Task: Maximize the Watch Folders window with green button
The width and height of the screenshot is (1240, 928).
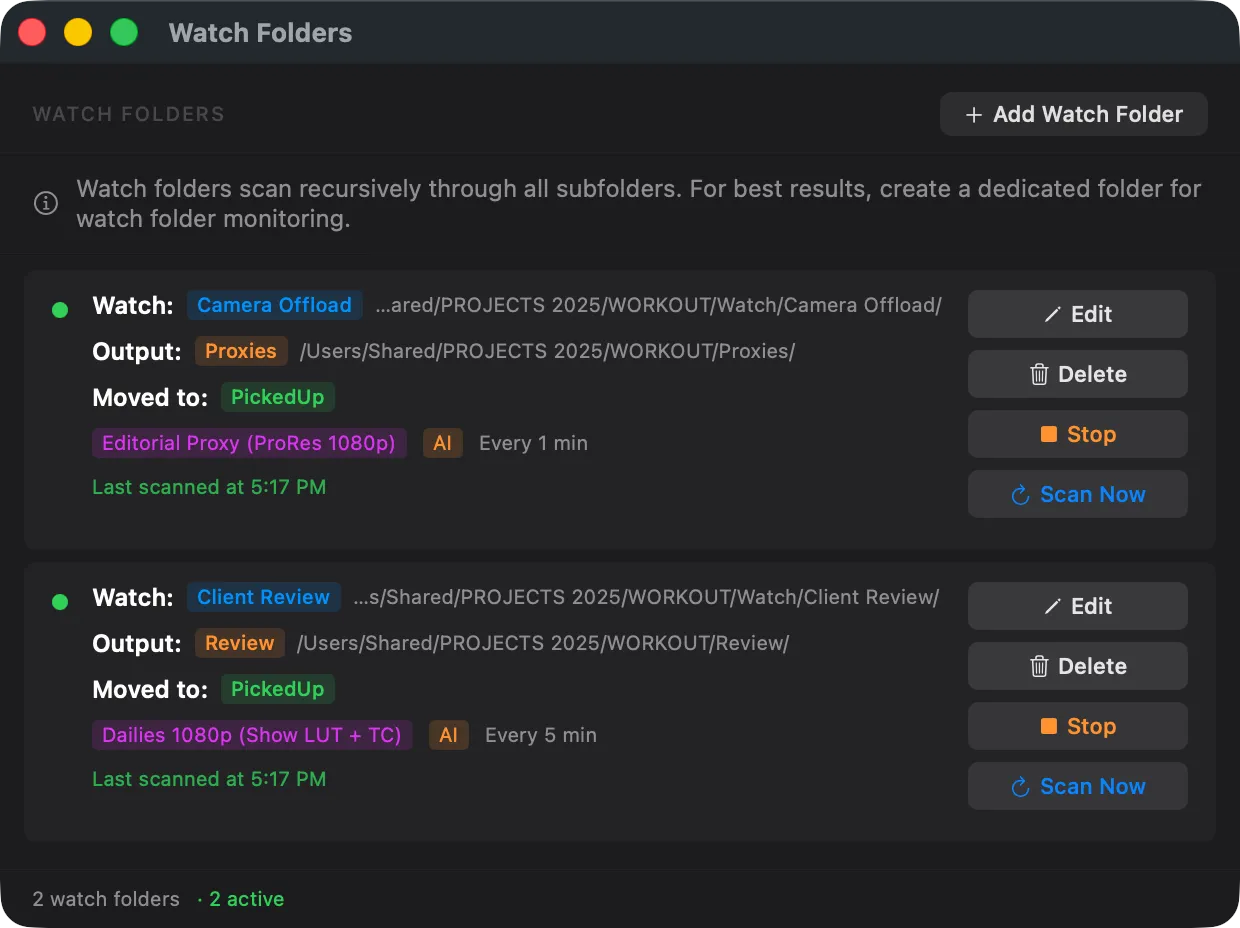Action: coord(124,33)
